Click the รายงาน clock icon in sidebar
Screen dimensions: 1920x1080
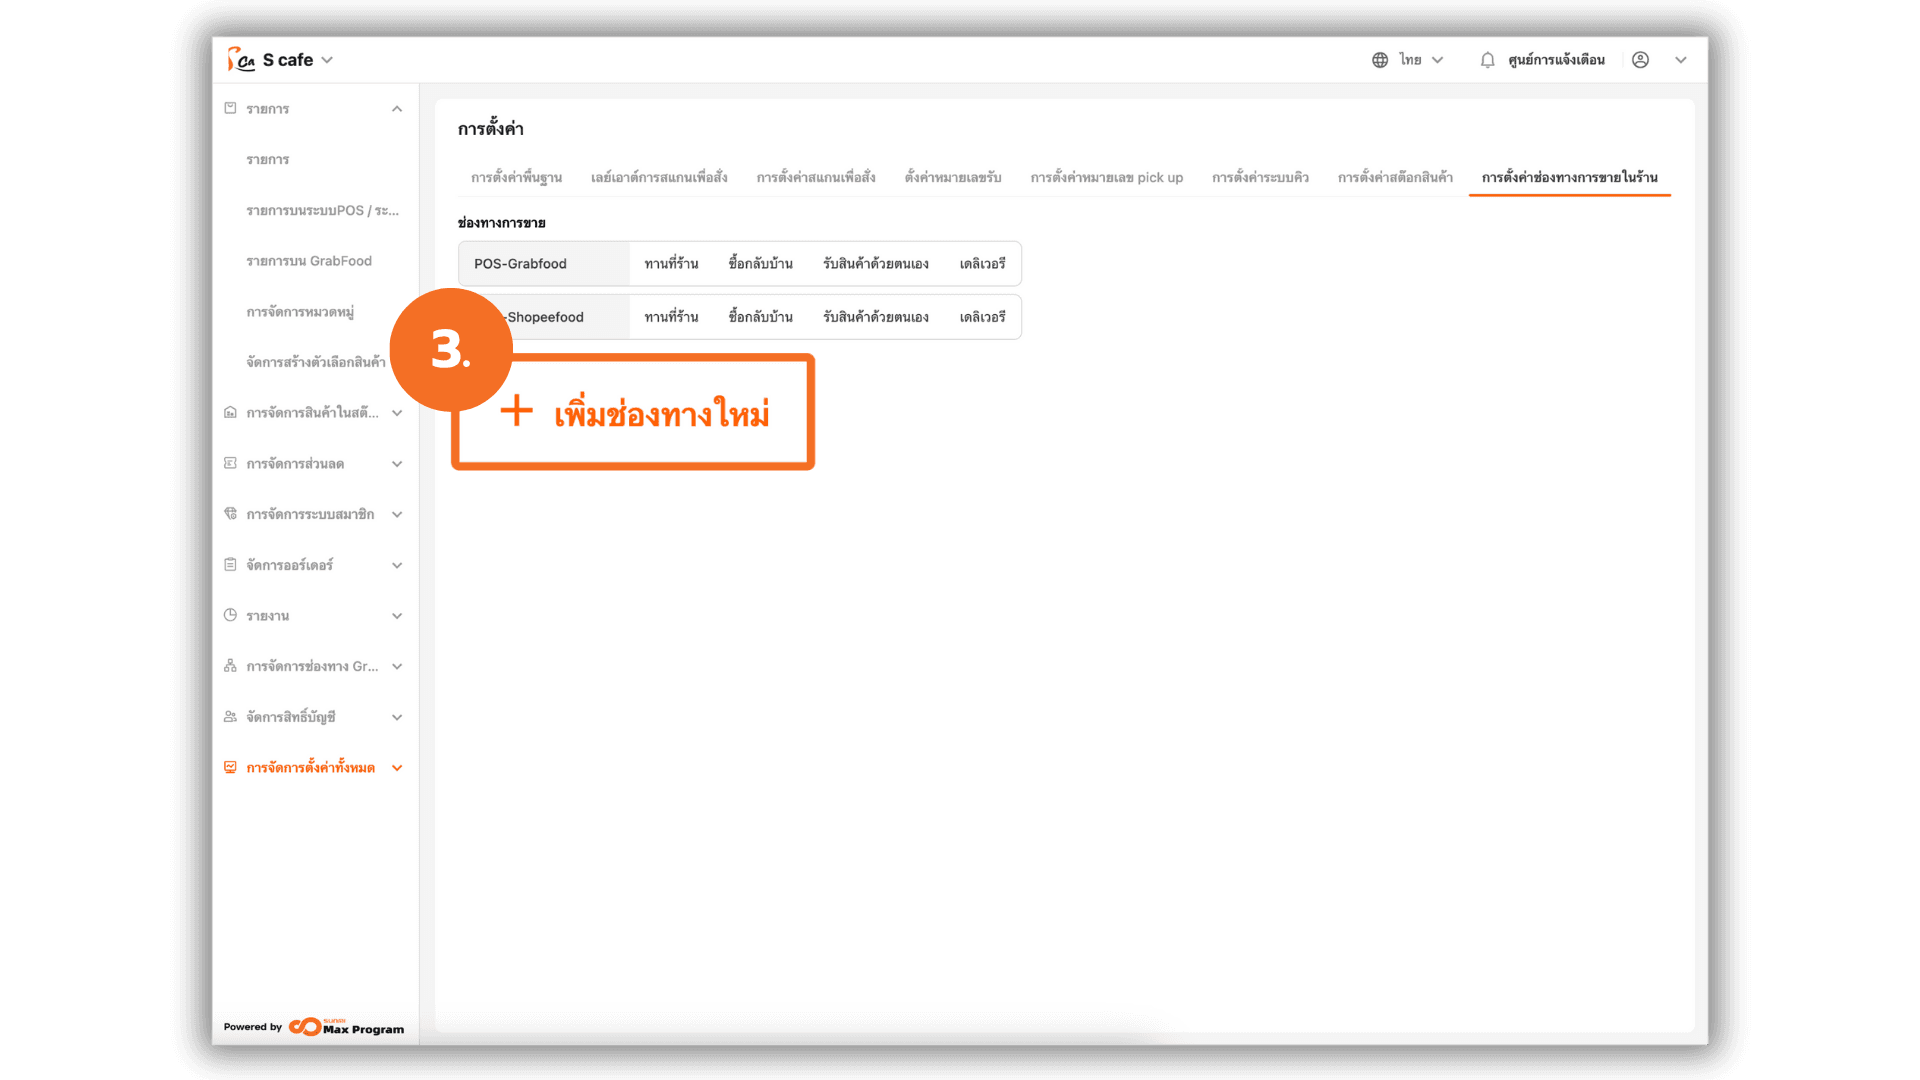tap(230, 615)
